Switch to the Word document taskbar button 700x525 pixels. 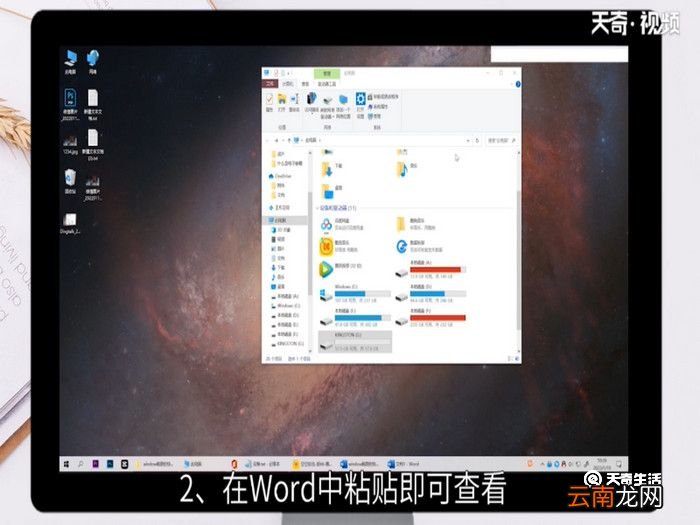(x=404, y=464)
